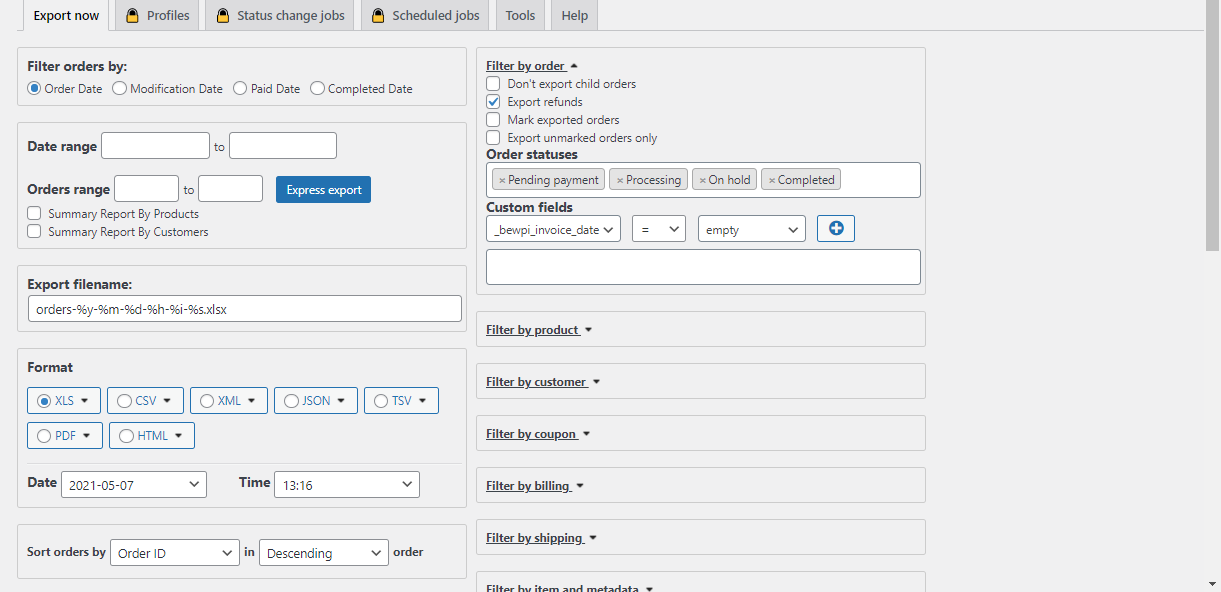Uncheck Export refunds option
Viewport: 1221px width, 592px height.
coord(493,102)
